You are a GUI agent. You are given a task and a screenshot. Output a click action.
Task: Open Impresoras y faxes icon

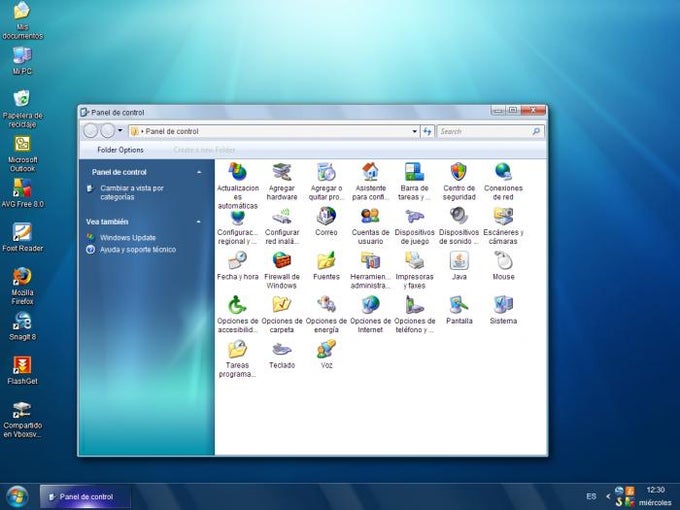point(415,261)
